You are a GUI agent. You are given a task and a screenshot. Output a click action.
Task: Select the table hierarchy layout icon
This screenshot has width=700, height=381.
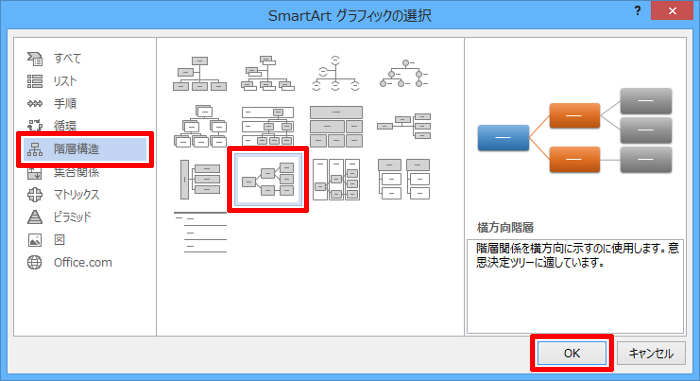tap(336, 126)
